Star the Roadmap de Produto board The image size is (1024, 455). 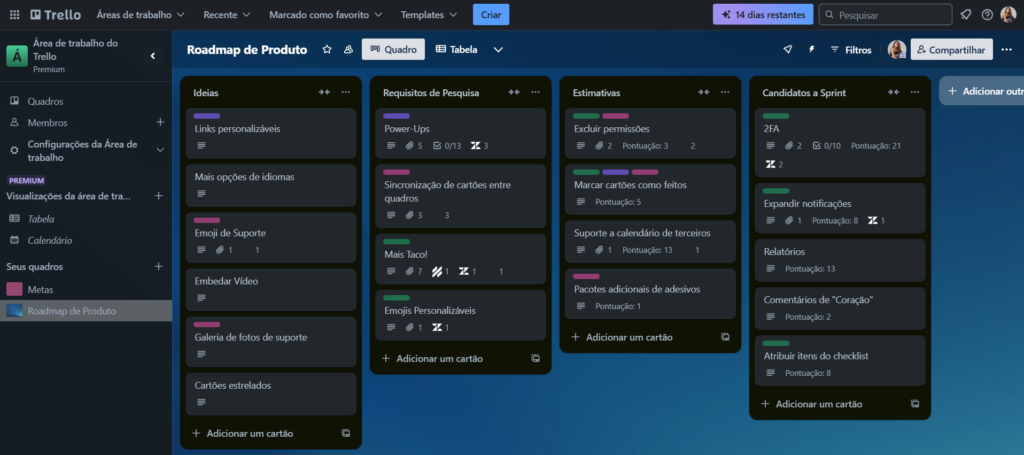pyautogui.click(x=327, y=49)
